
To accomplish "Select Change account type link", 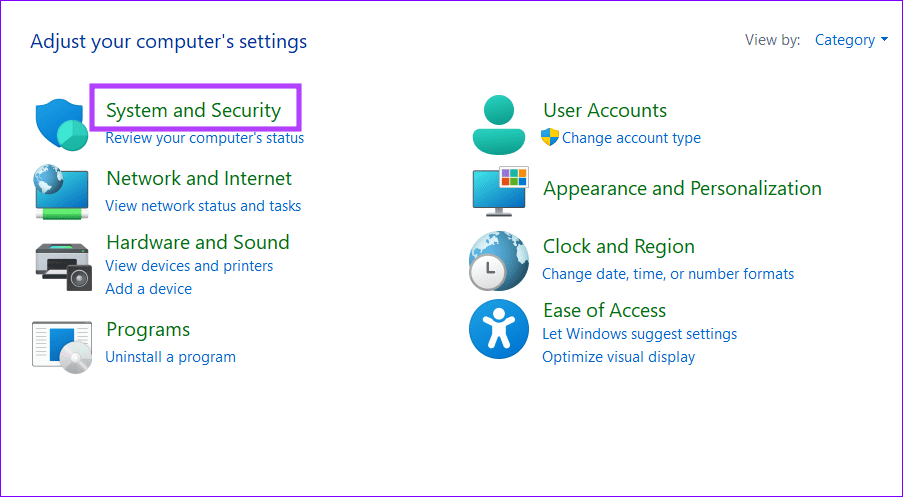I will [631, 138].
